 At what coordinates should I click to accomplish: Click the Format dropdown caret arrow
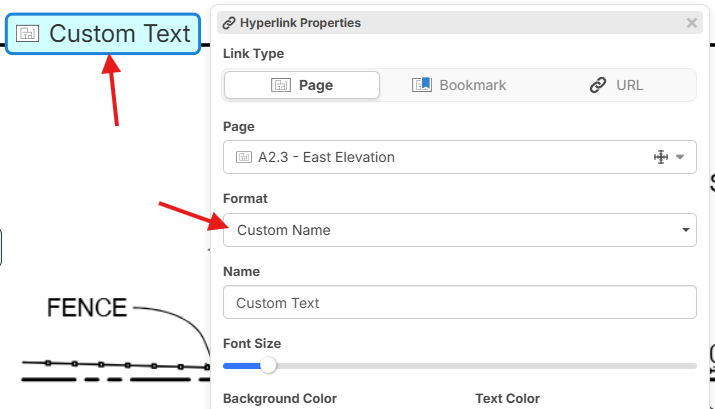686,230
